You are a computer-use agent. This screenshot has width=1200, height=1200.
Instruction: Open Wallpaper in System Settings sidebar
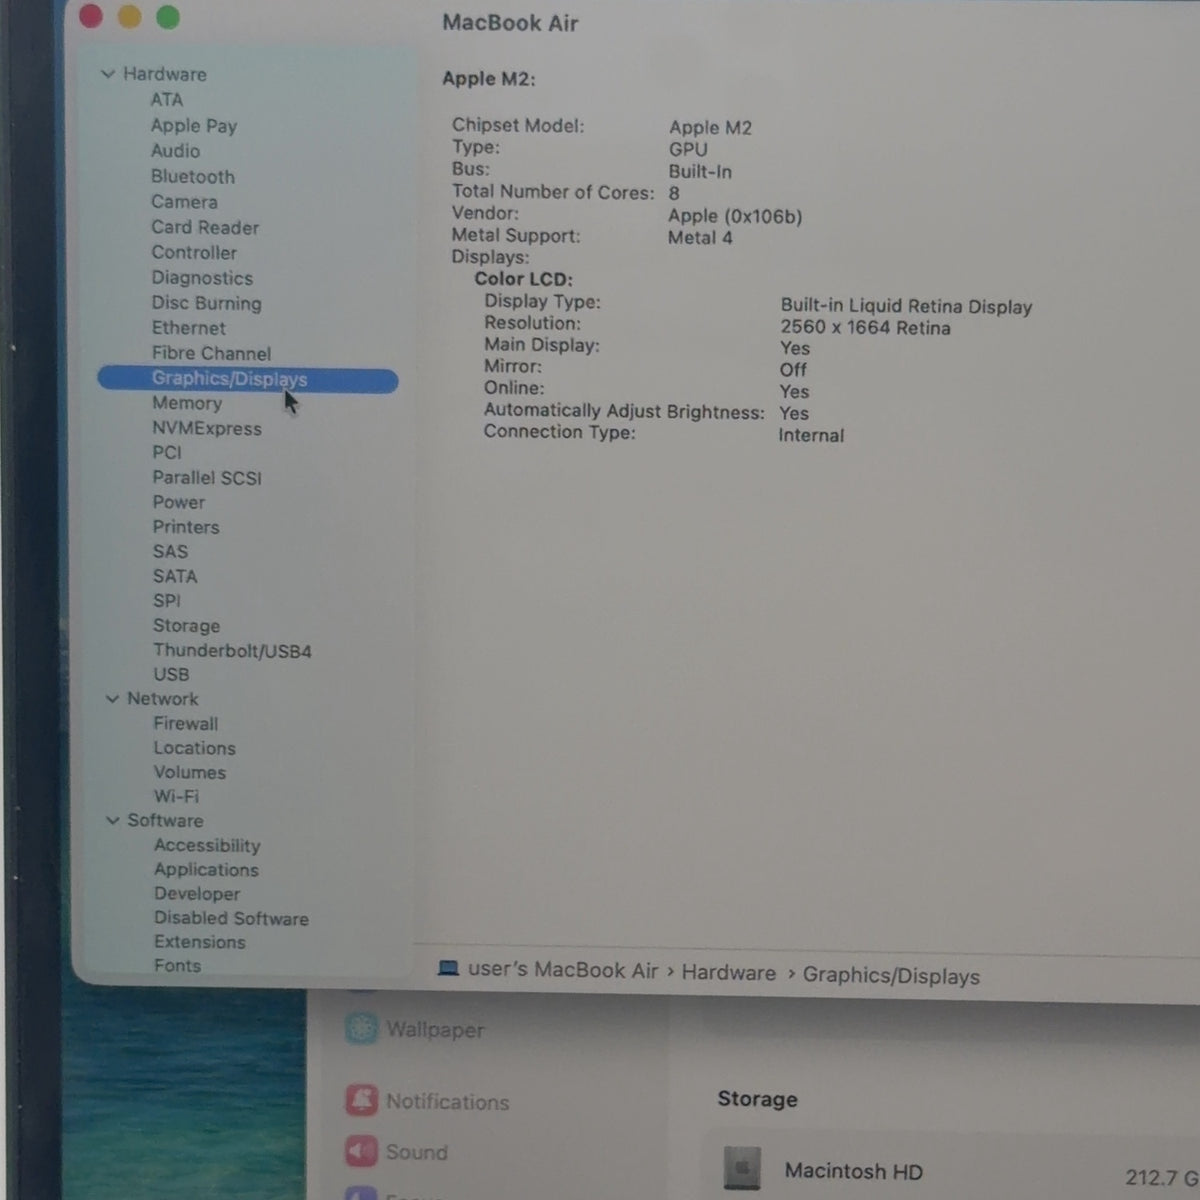click(435, 1030)
